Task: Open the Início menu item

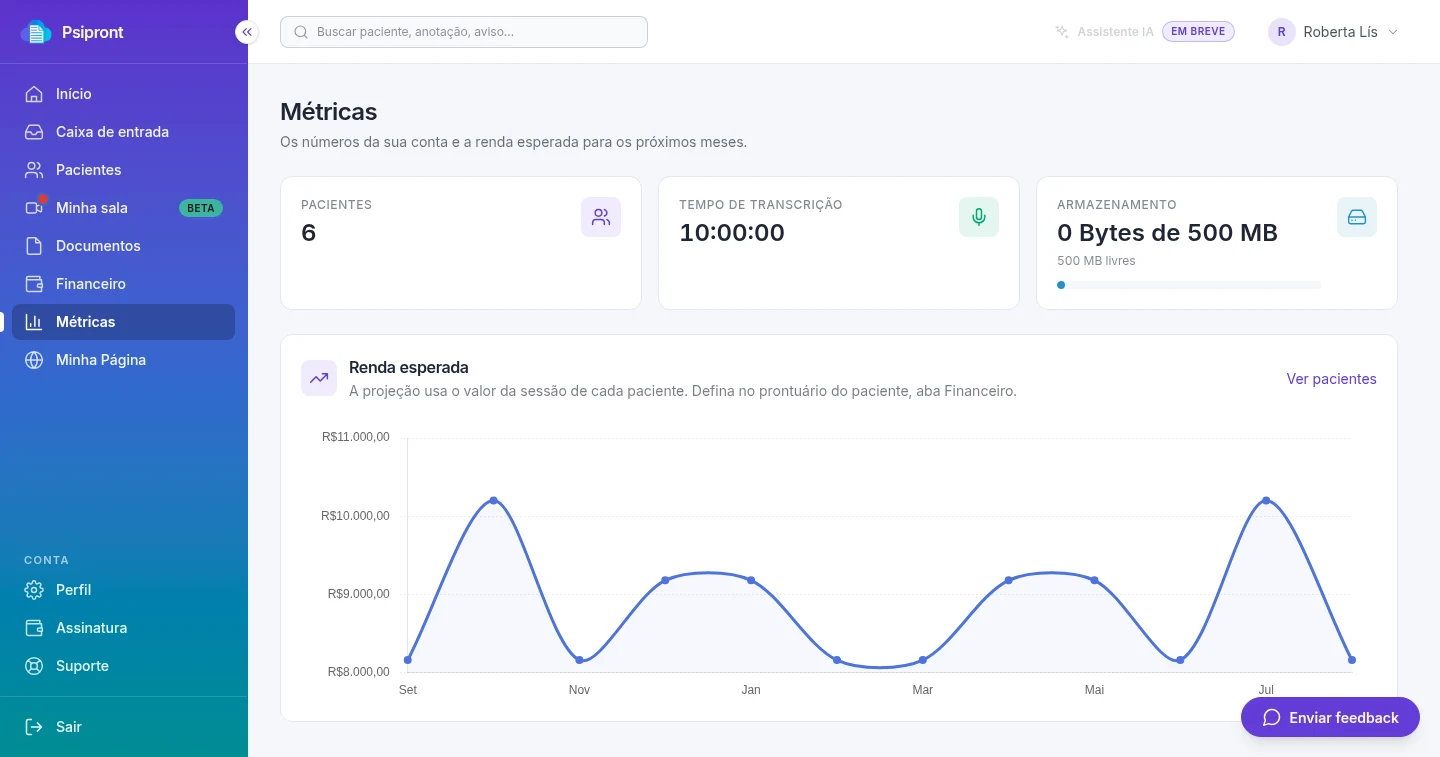Action: pos(124,94)
